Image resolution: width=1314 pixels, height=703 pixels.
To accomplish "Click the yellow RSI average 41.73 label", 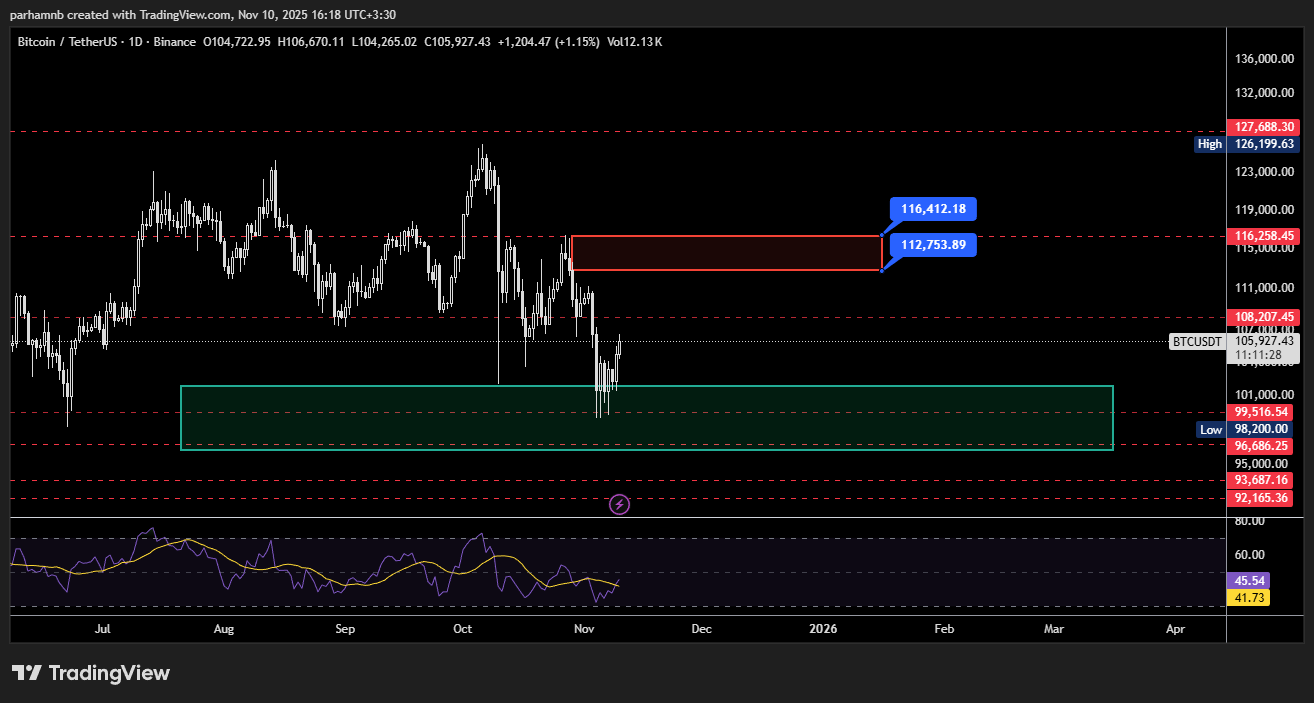I will [1250, 597].
